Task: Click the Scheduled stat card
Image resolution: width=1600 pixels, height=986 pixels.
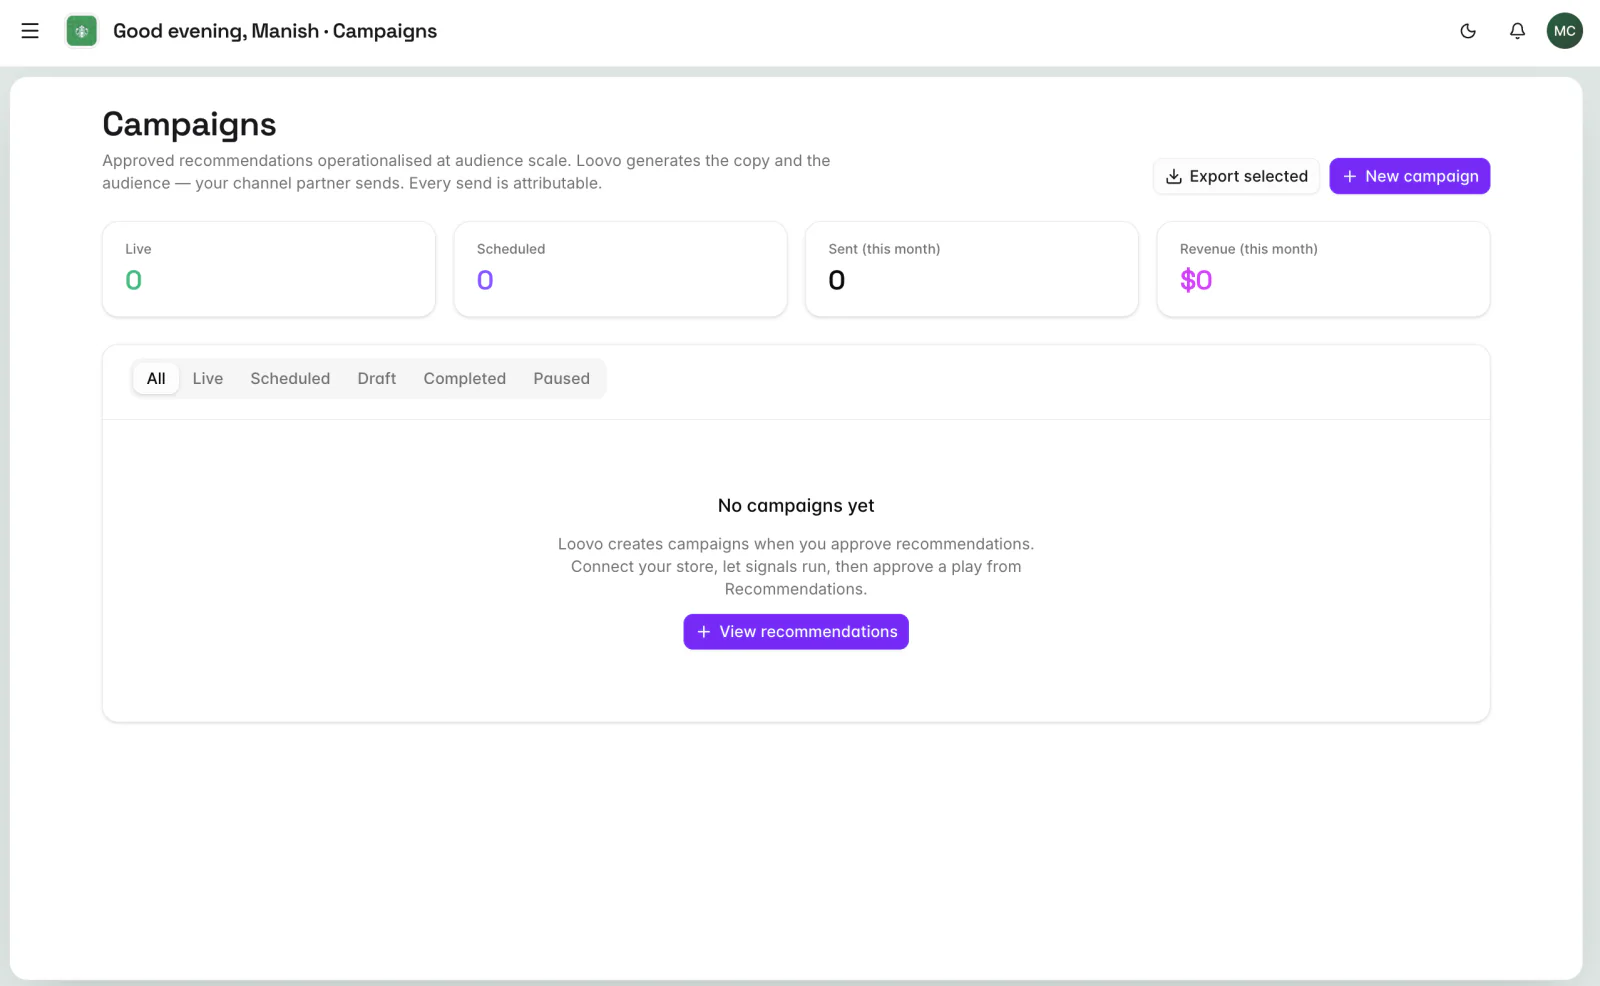Action: tap(621, 269)
